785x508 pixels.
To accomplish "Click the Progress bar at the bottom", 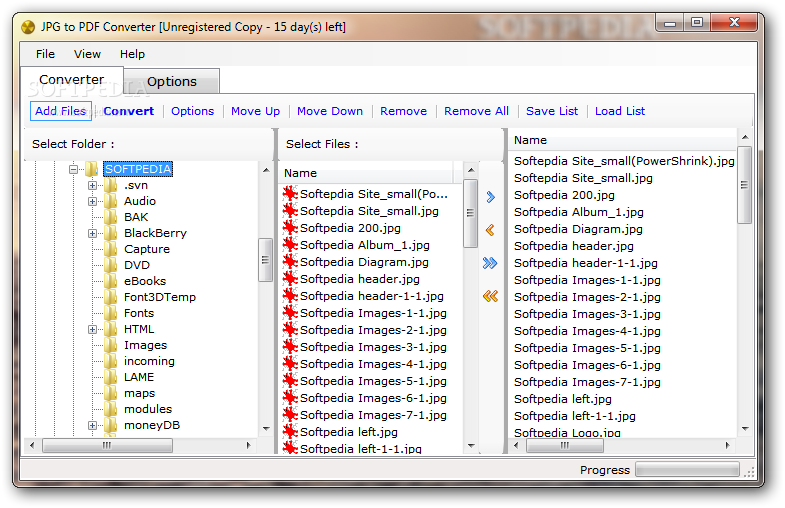I will (687, 469).
